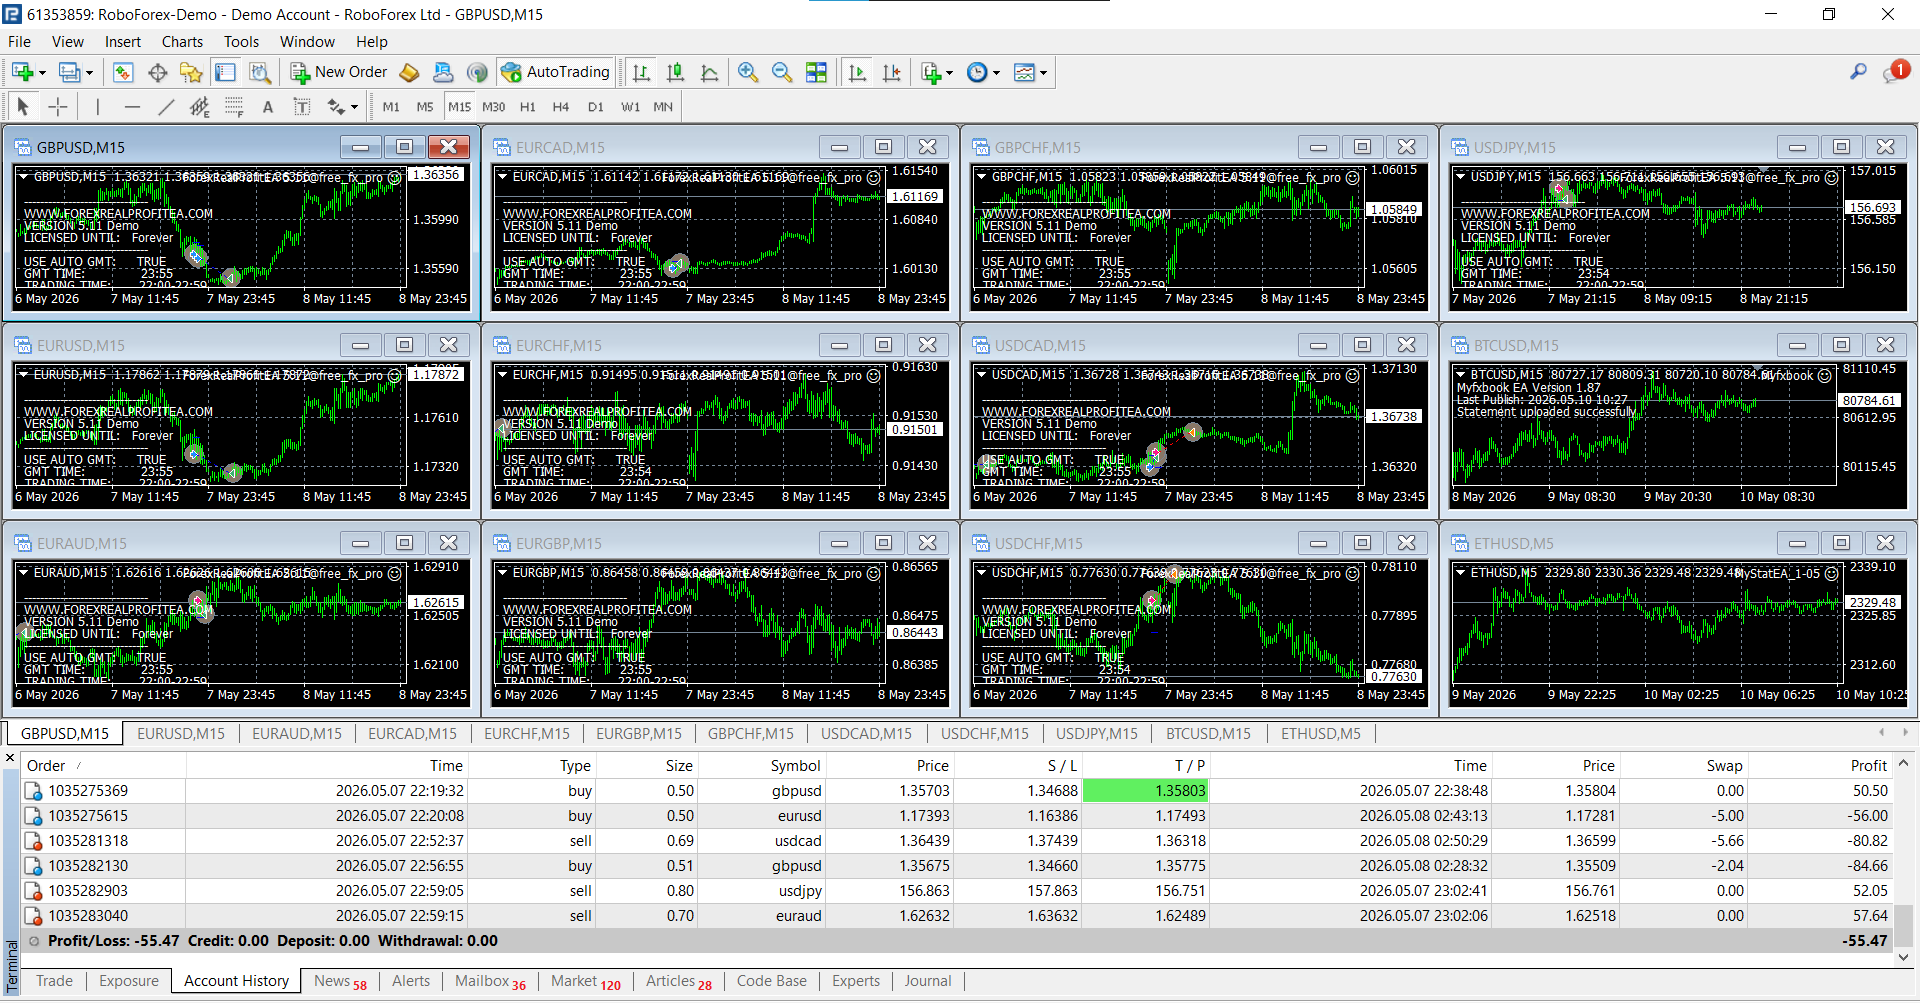Sort history by the Profit column header
The height and width of the screenshot is (1003, 1920).
tap(1868, 766)
